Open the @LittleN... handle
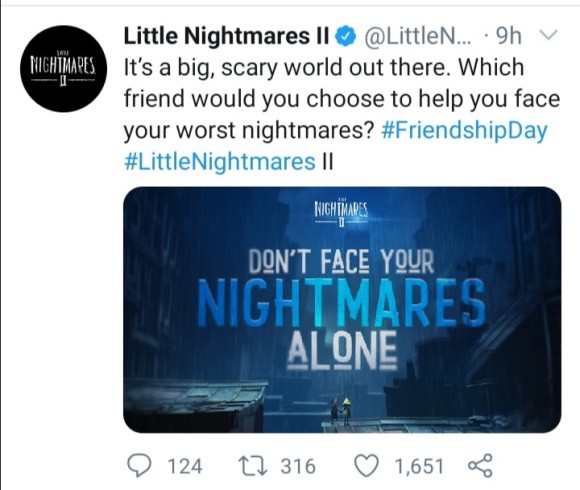Screen dimensions: 580x490 coord(418,36)
